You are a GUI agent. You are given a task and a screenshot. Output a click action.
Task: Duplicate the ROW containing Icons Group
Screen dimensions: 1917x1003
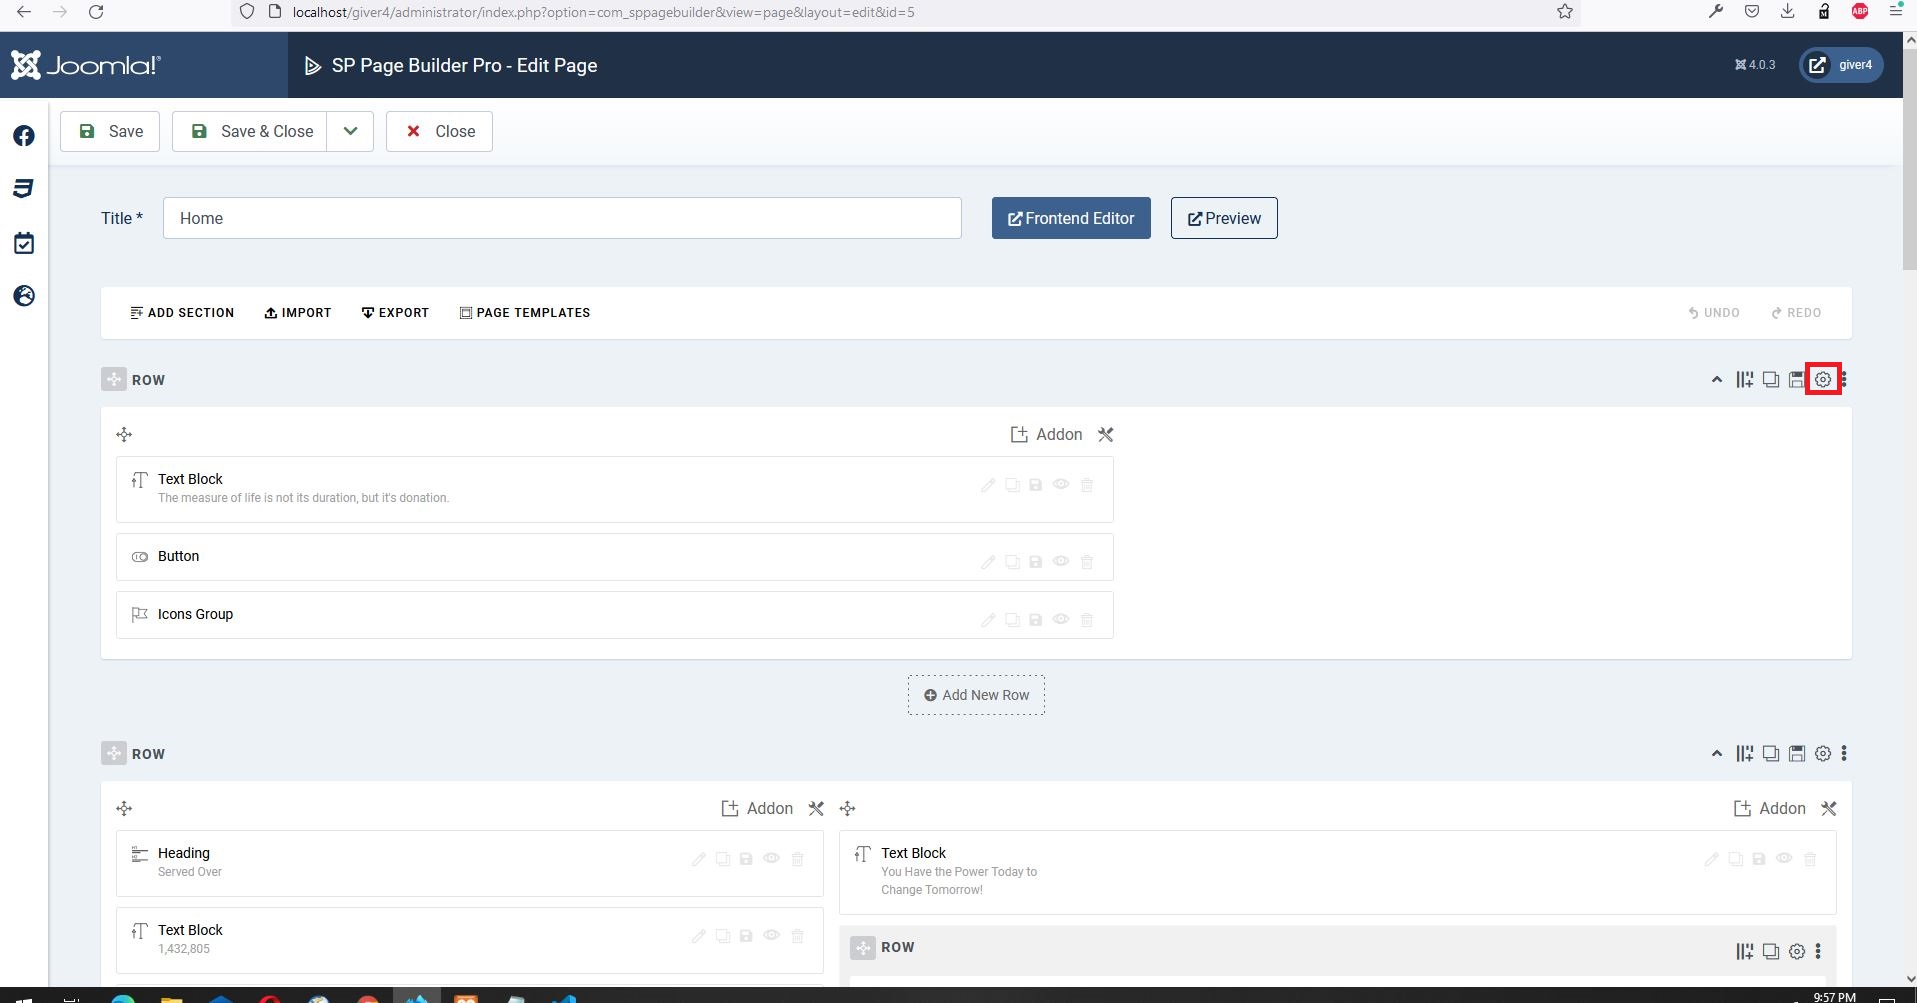pos(1771,380)
